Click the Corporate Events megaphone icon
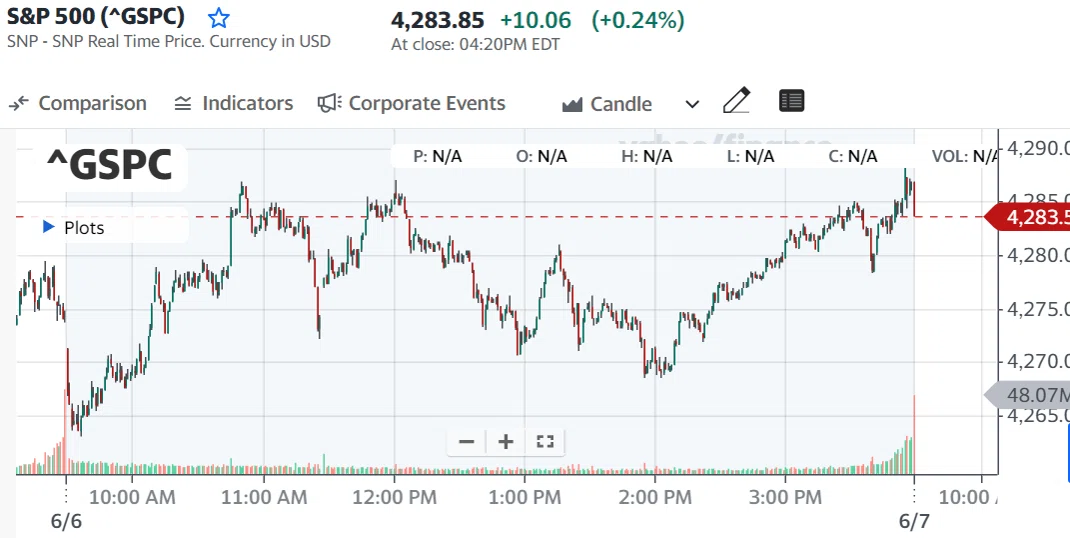Screen dimensions: 1070x538 coord(330,103)
